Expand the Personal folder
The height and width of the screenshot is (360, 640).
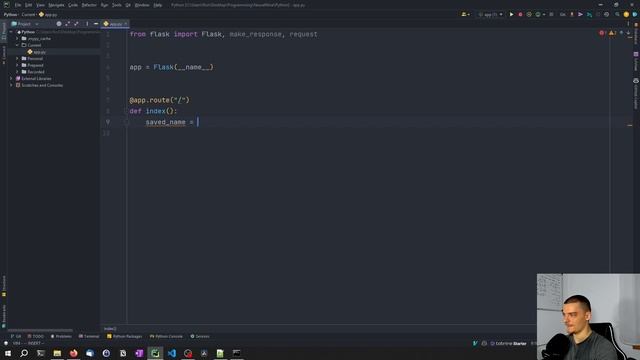pyautogui.click(x=17, y=58)
